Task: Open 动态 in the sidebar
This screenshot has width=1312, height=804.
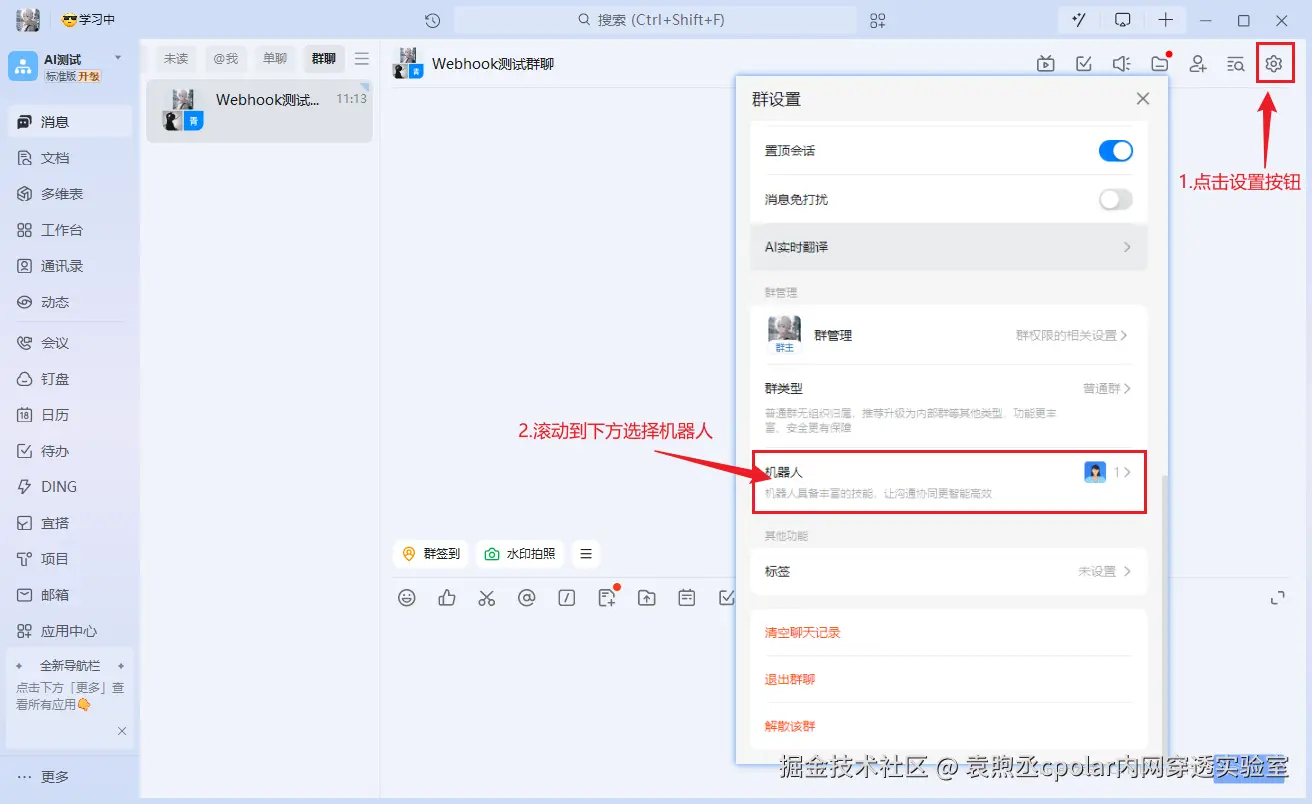Action: (x=69, y=302)
